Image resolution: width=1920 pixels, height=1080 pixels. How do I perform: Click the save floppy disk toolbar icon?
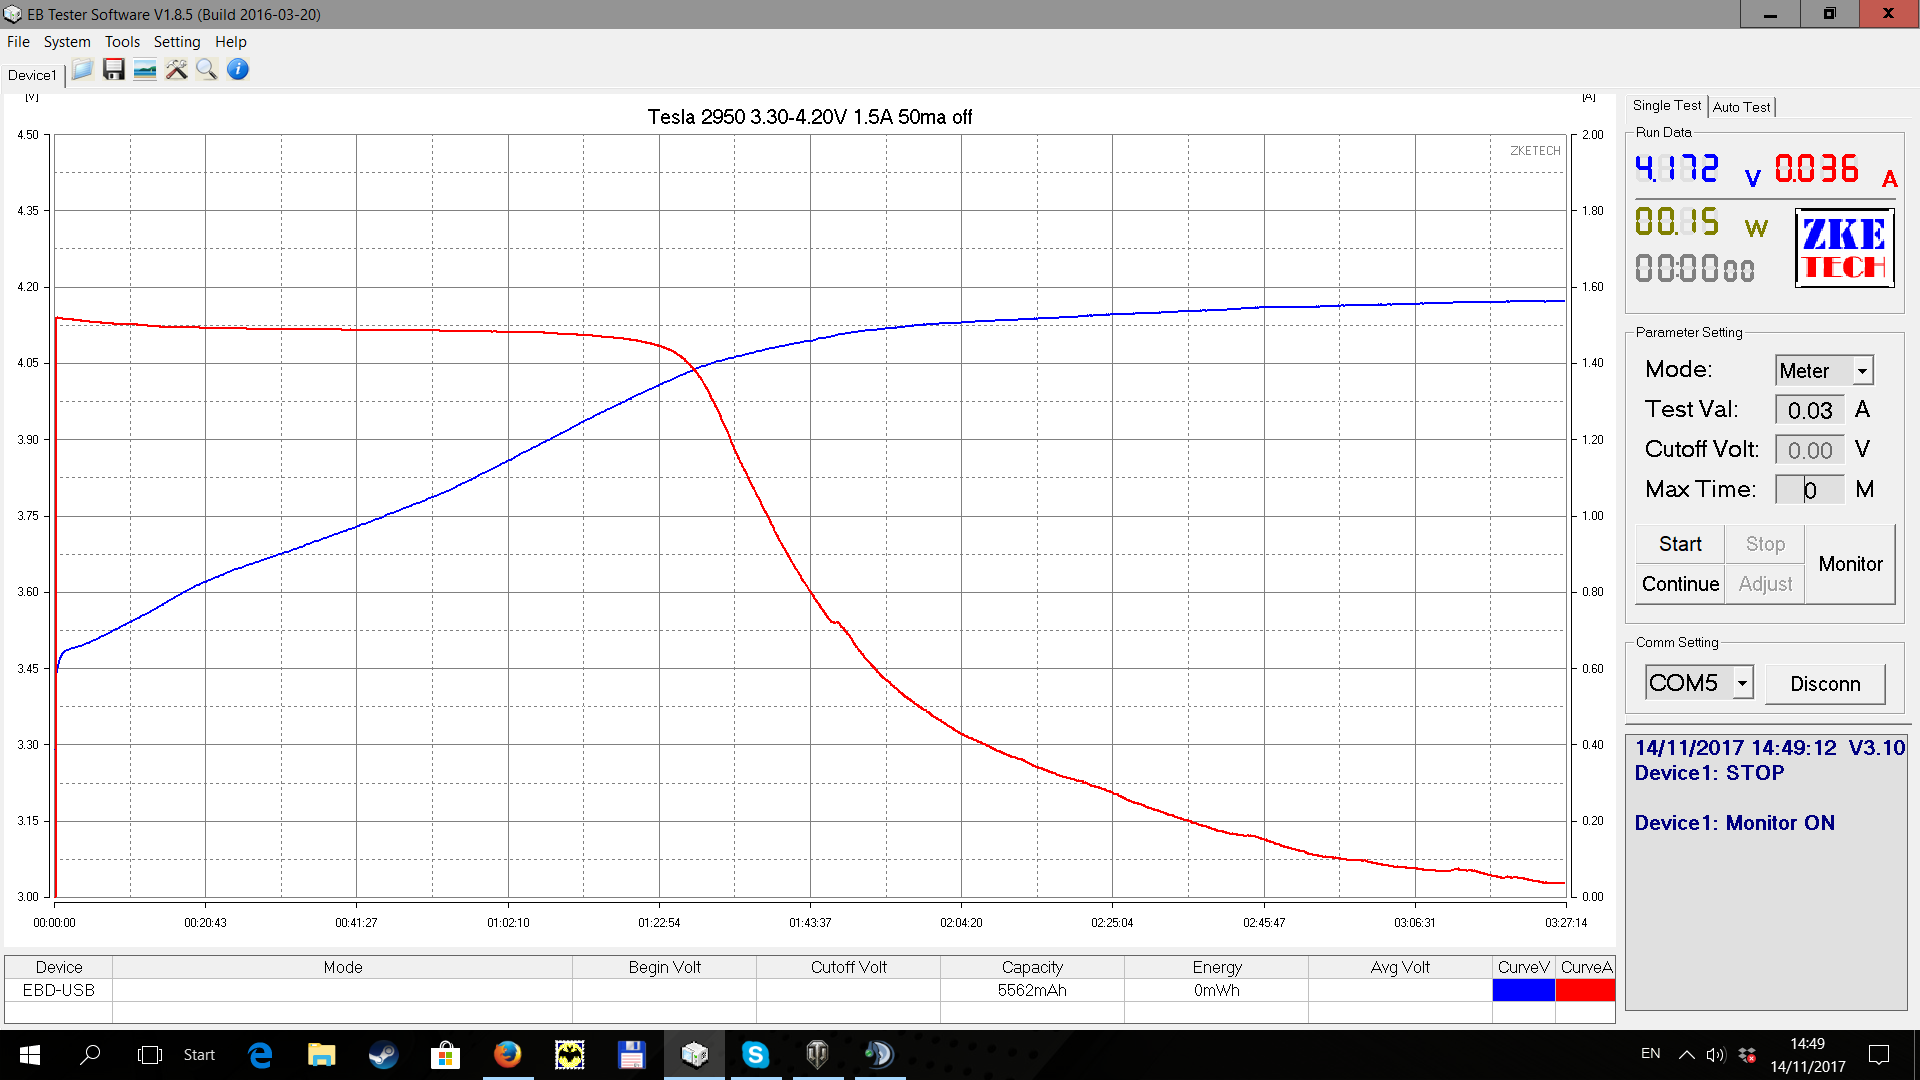coord(114,70)
